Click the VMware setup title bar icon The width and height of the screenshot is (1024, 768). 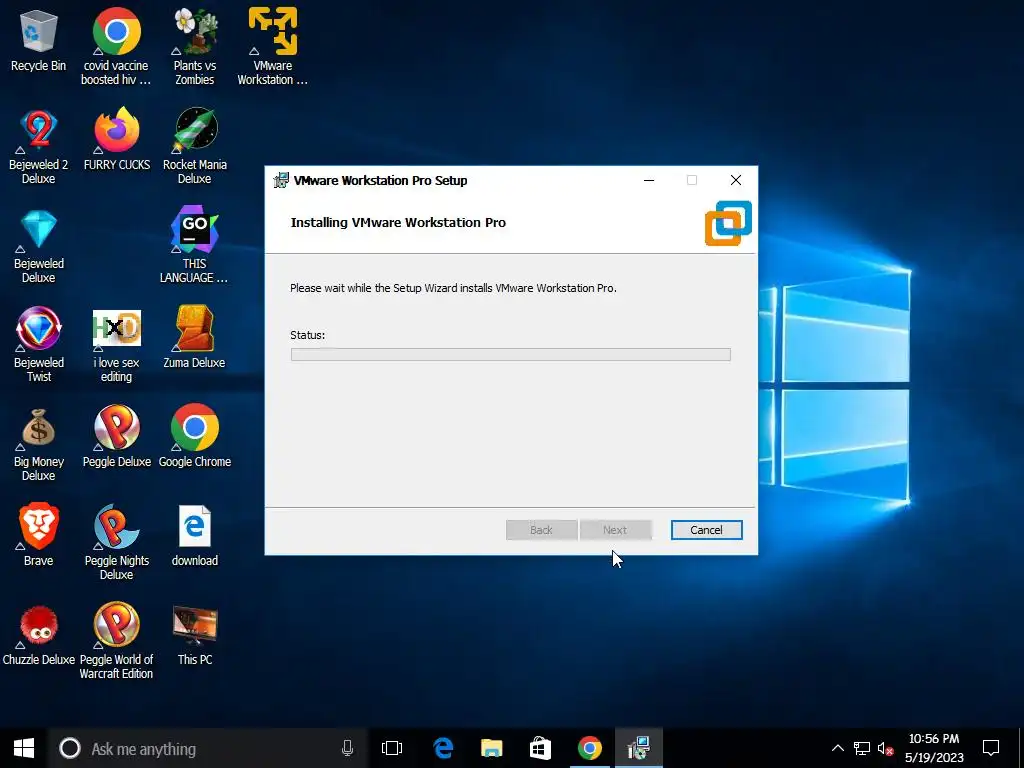(281, 180)
